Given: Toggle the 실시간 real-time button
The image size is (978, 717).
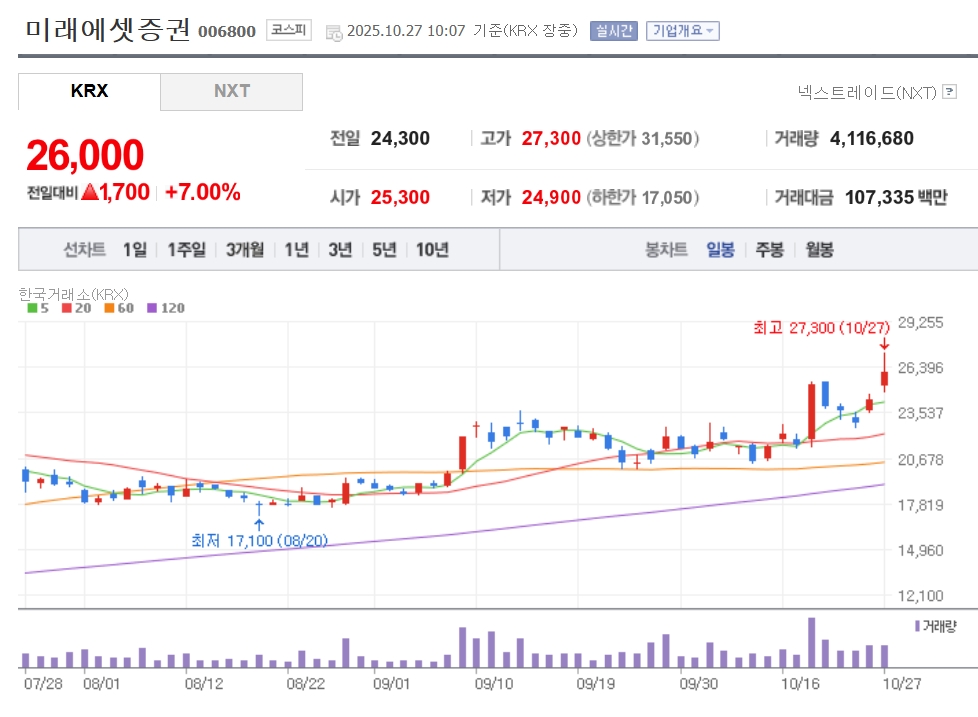Looking at the screenshot, I should click(x=614, y=31).
